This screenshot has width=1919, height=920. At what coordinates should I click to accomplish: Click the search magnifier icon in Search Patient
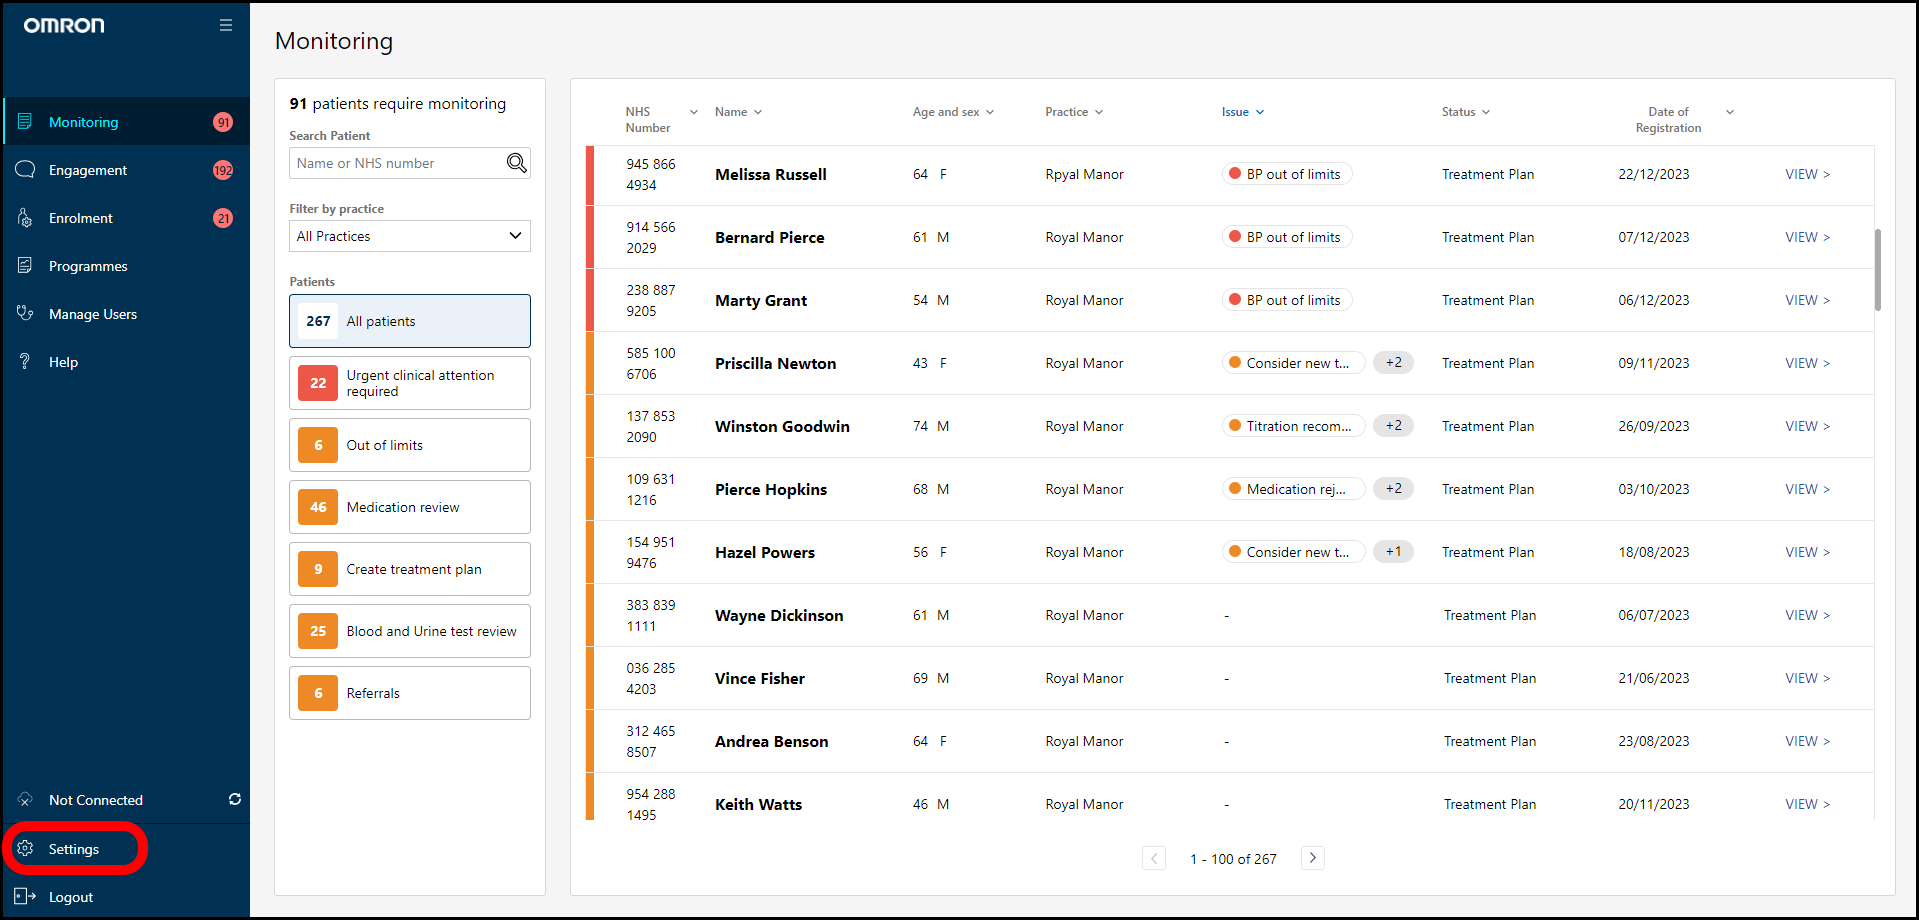point(516,163)
